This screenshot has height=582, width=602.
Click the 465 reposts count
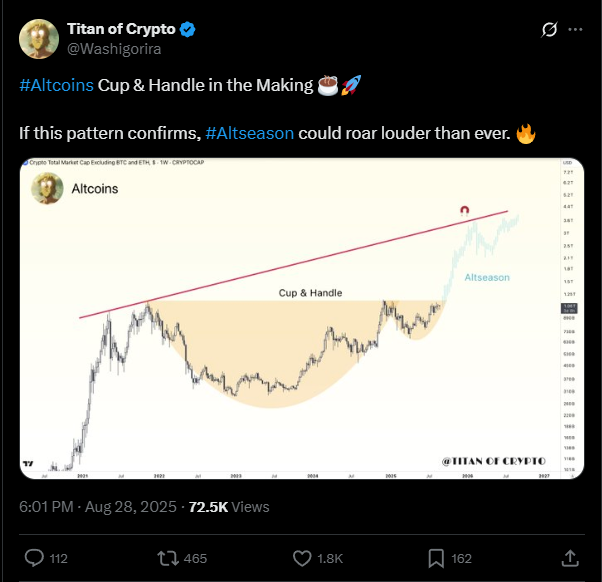pyautogui.click(x=195, y=558)
